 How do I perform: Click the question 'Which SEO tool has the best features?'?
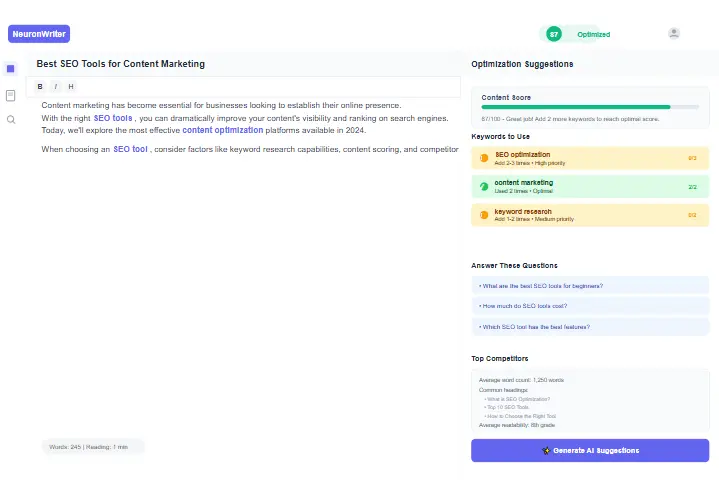[590, 327]
